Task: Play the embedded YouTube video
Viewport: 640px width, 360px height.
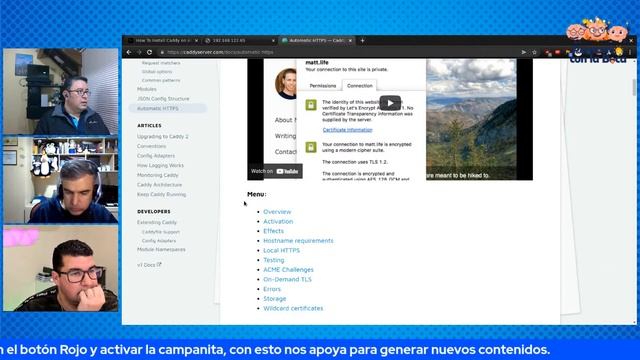Action: click(390, 103)
